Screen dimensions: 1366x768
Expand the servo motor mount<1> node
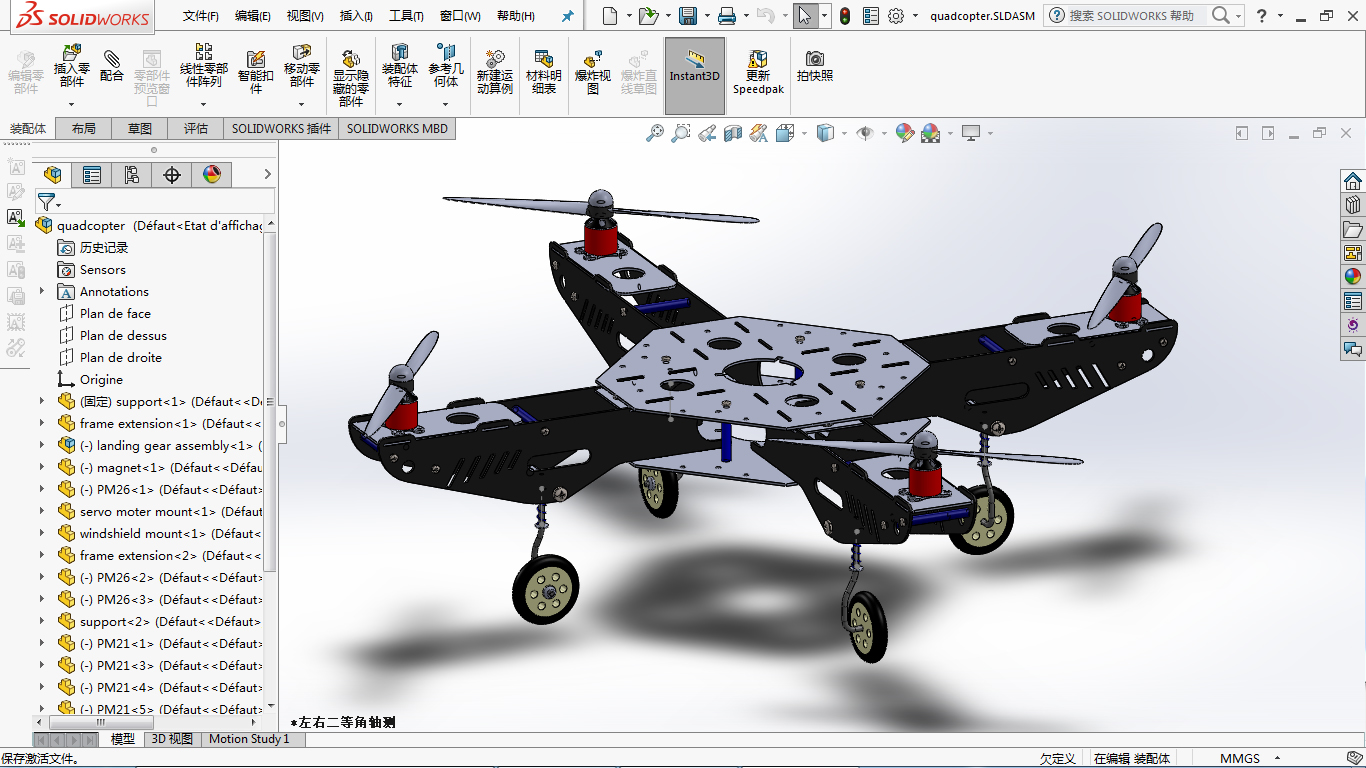point(42,511)
